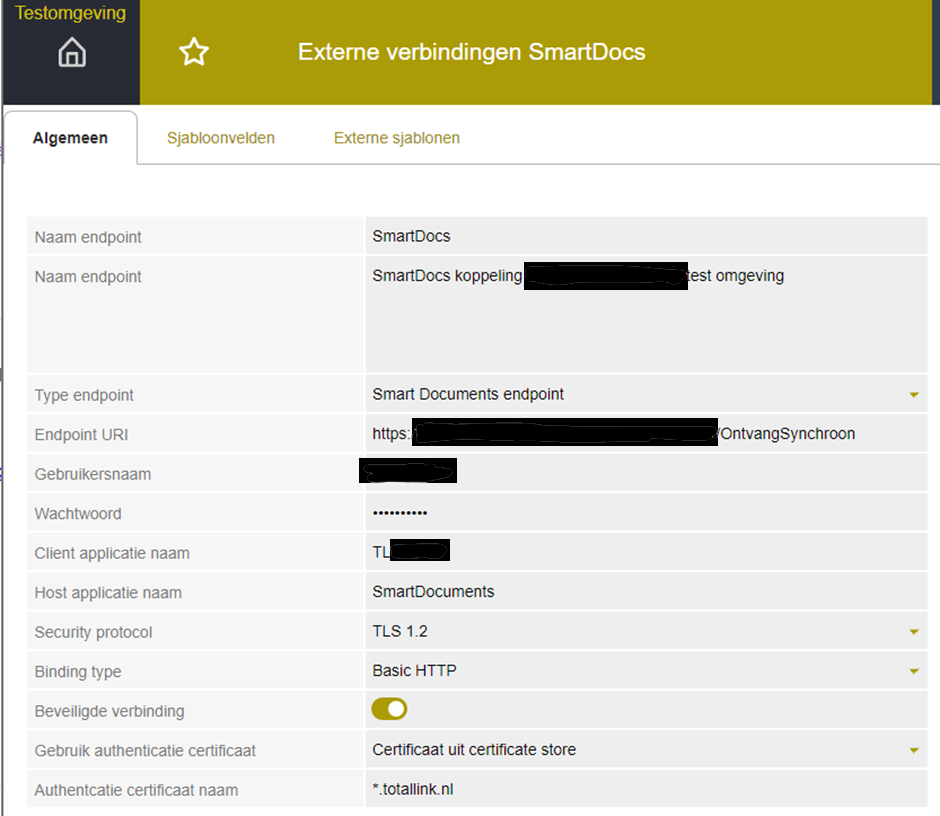This screenshot has width=940, height=816.
Task: Mark this page as favorite with the star
Action: pos(194,52)
